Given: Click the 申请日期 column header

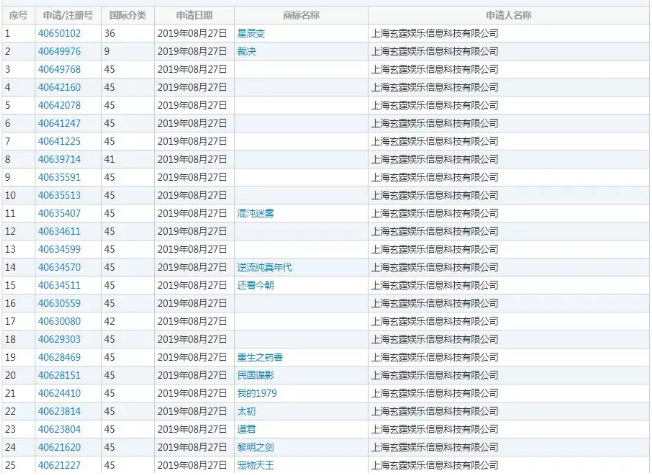Looking at the screenshot, I should click(x=194, y=15).
